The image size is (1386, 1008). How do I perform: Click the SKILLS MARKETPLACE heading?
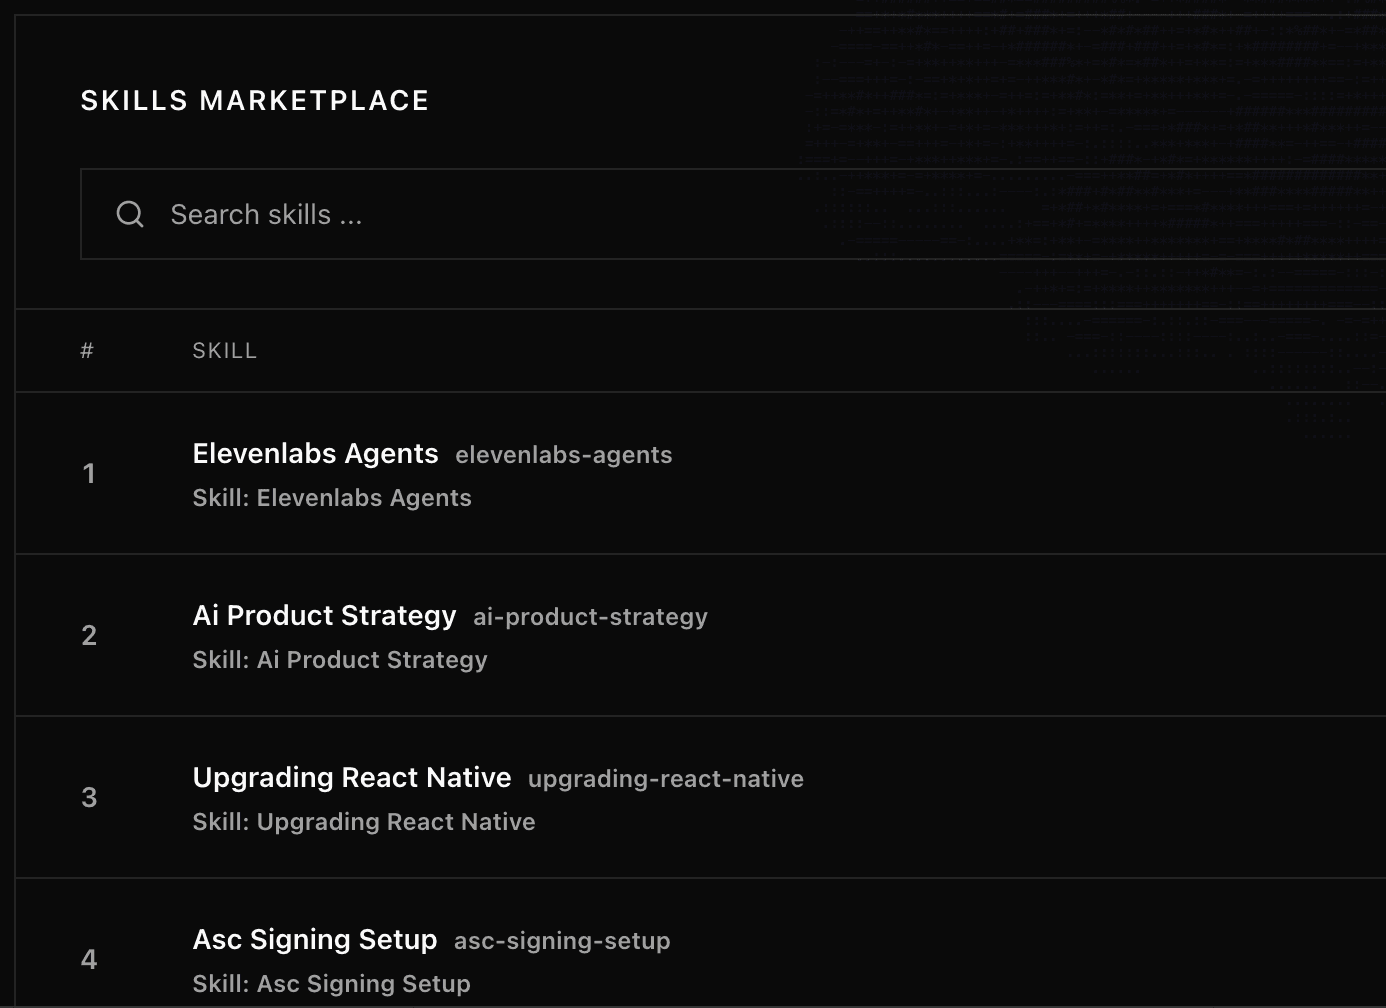254,100
